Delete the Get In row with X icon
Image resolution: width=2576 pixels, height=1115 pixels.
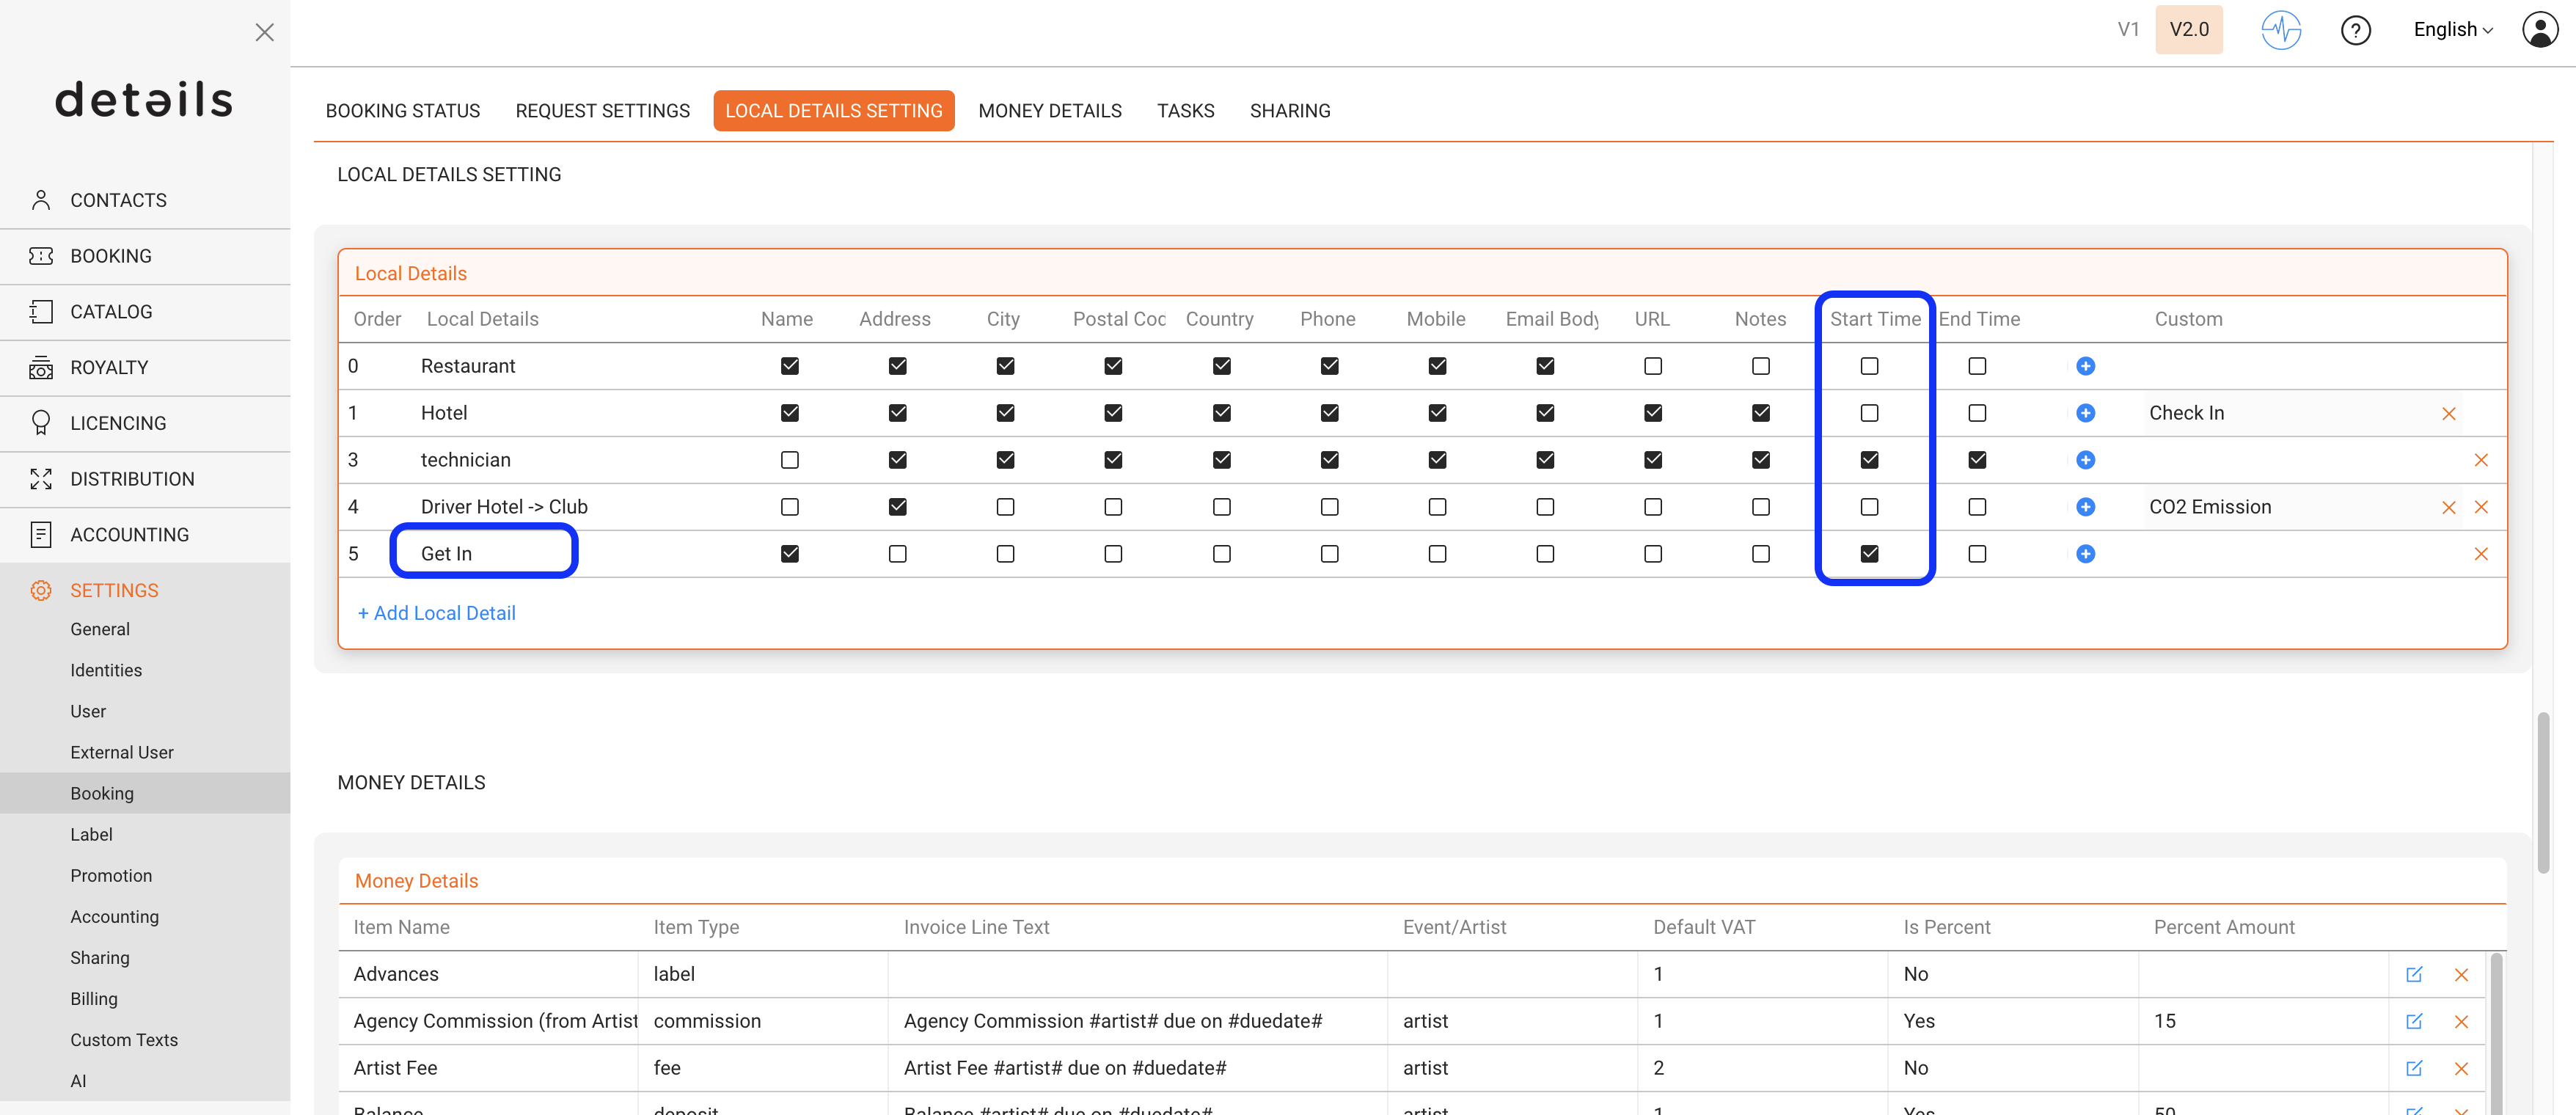2480,554
